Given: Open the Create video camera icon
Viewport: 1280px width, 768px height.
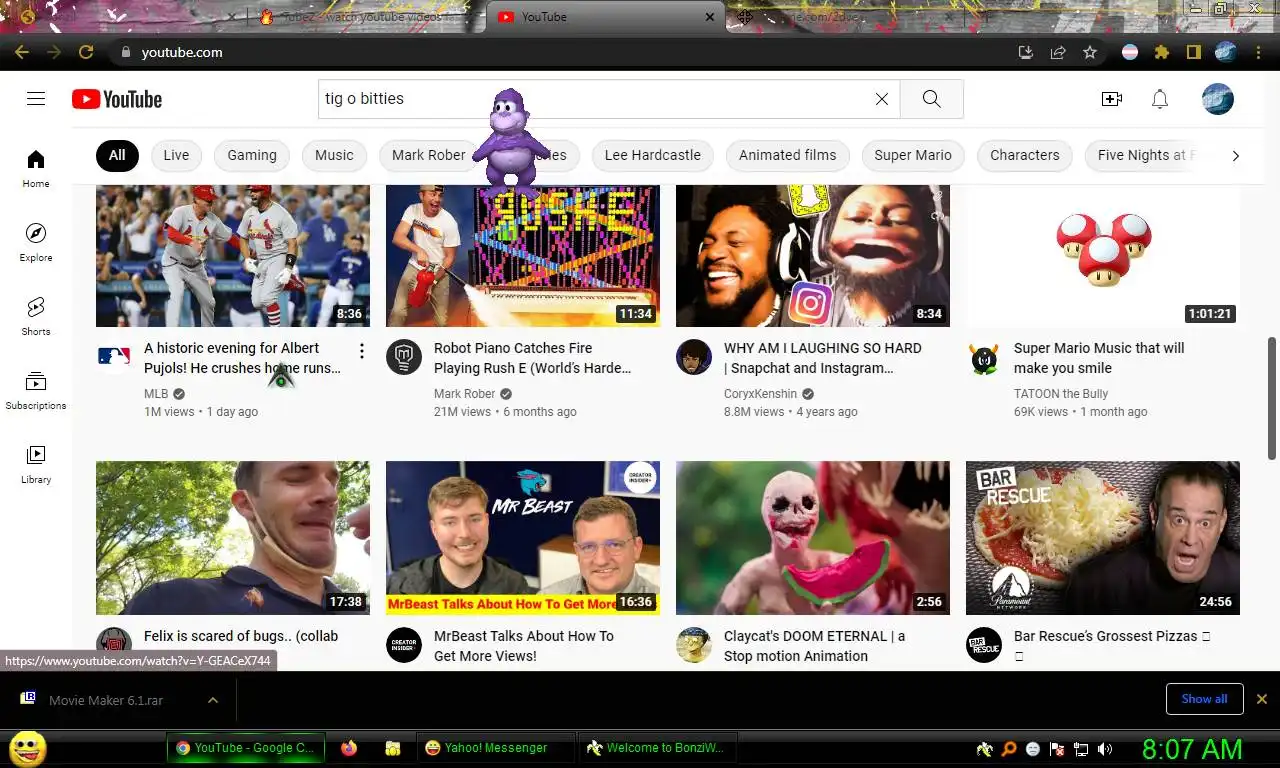Looking at the screenshot, I should pyautogui.click(x=1111, y=99).
